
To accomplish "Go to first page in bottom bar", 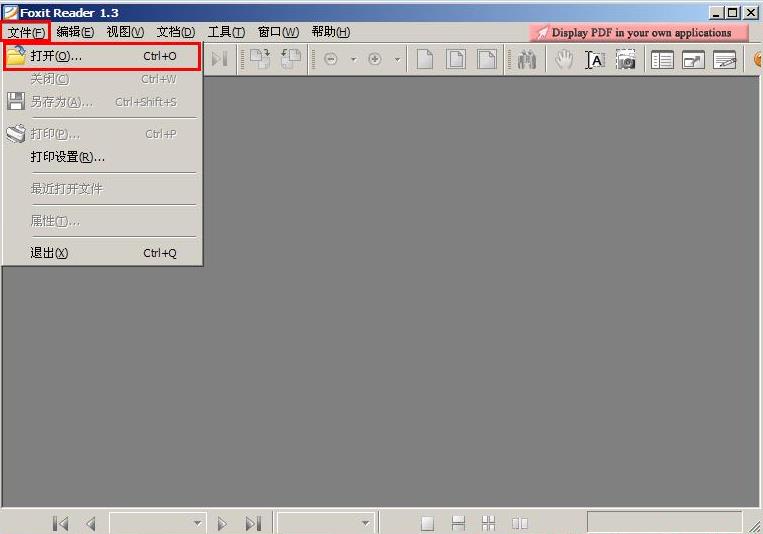I will (60, 524).
